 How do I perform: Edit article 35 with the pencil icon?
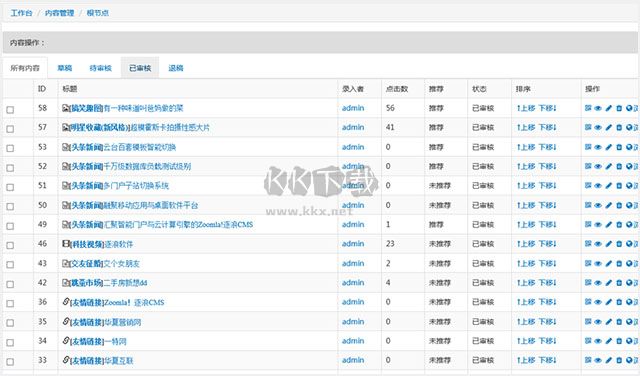coord(609,322)
